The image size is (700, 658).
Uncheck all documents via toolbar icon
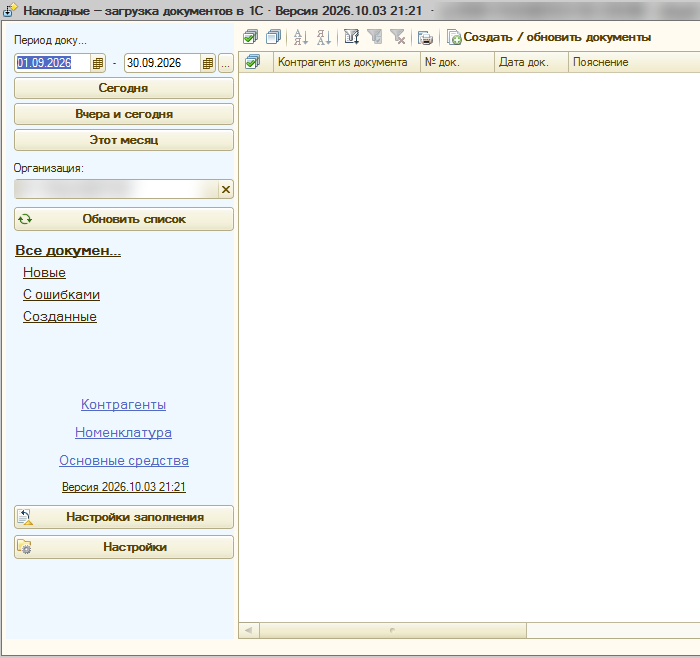coord(273,37)
